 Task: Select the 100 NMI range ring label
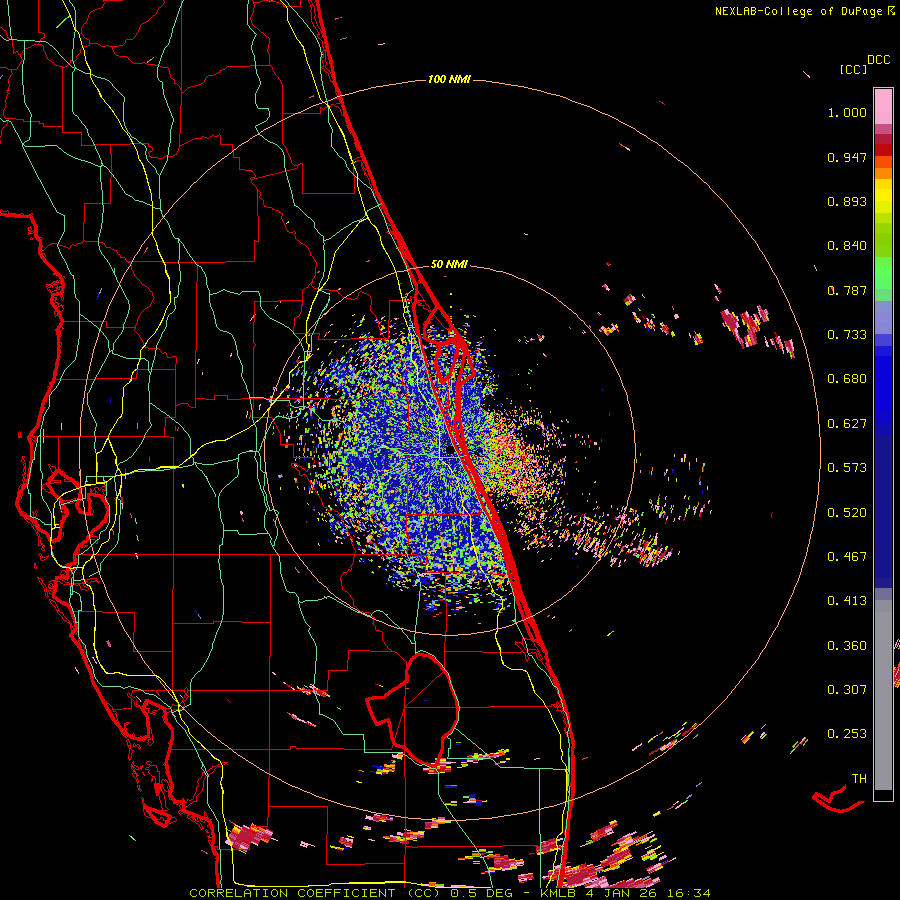pos(449,79)
